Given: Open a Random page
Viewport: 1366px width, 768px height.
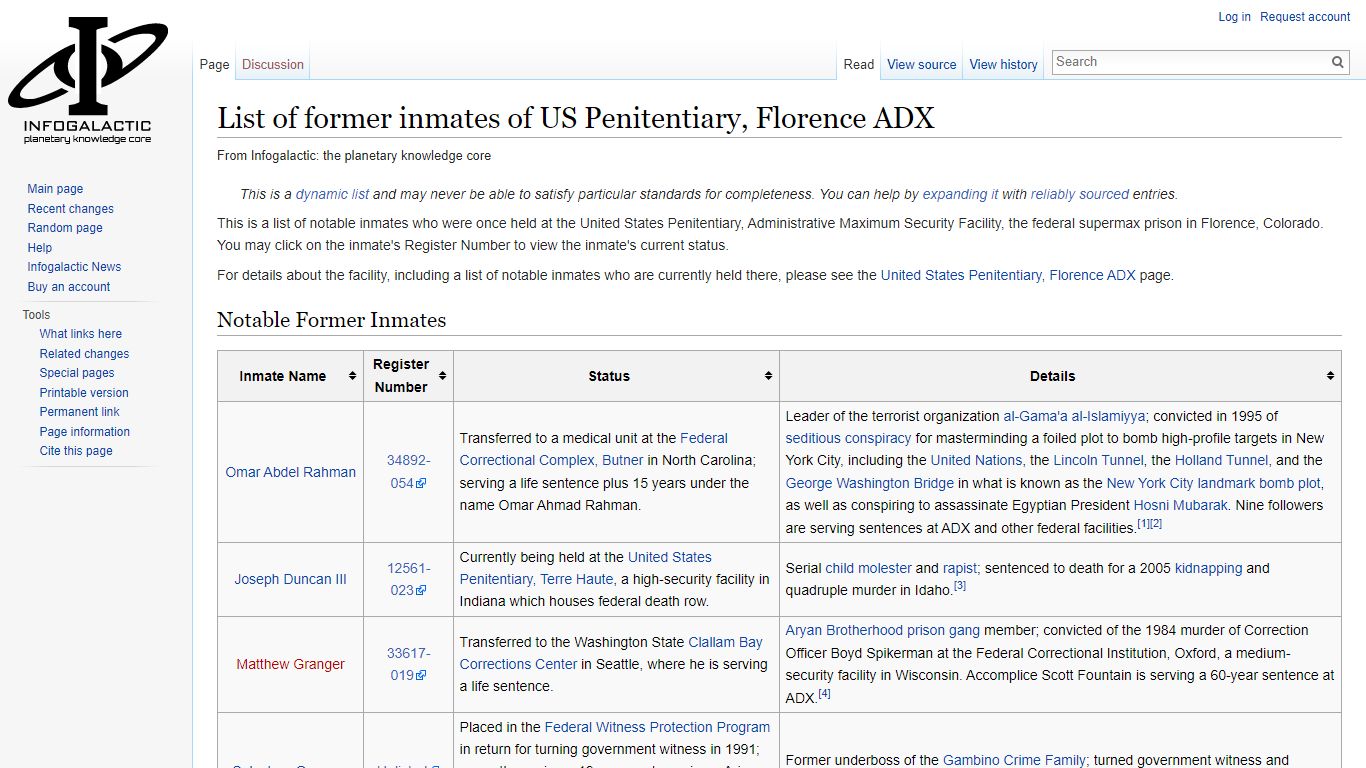Looking at the screenshot, I should tap(65, 228).
